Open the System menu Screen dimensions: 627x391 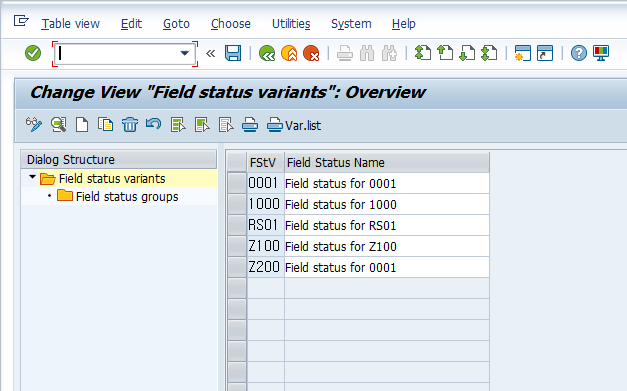pyautogui.click(x=351, y=24)
